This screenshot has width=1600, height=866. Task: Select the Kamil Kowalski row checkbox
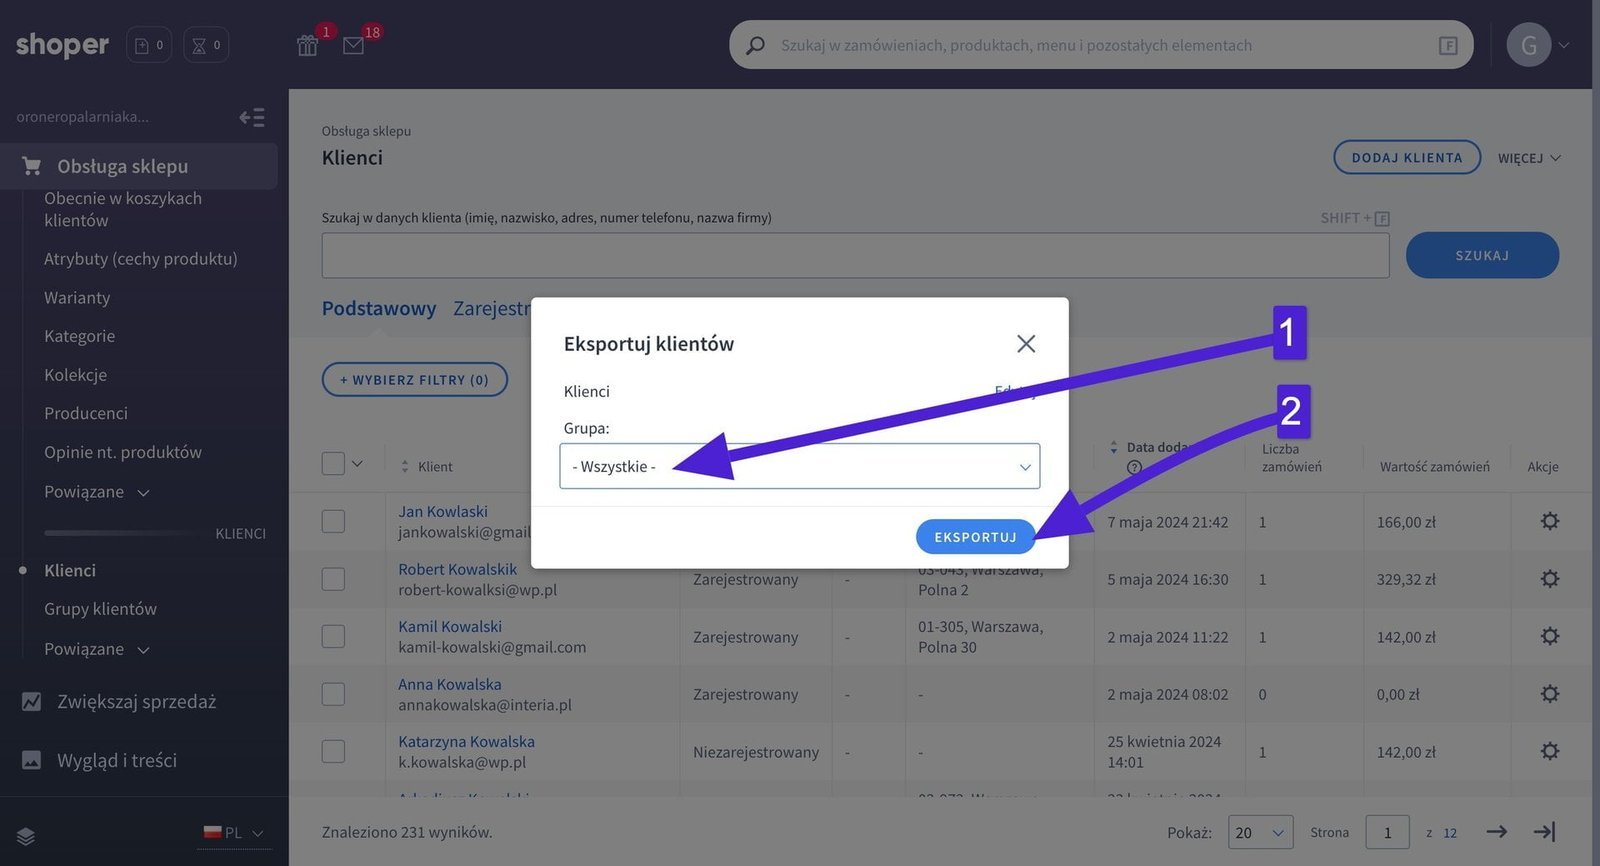[x=333, y=637]
